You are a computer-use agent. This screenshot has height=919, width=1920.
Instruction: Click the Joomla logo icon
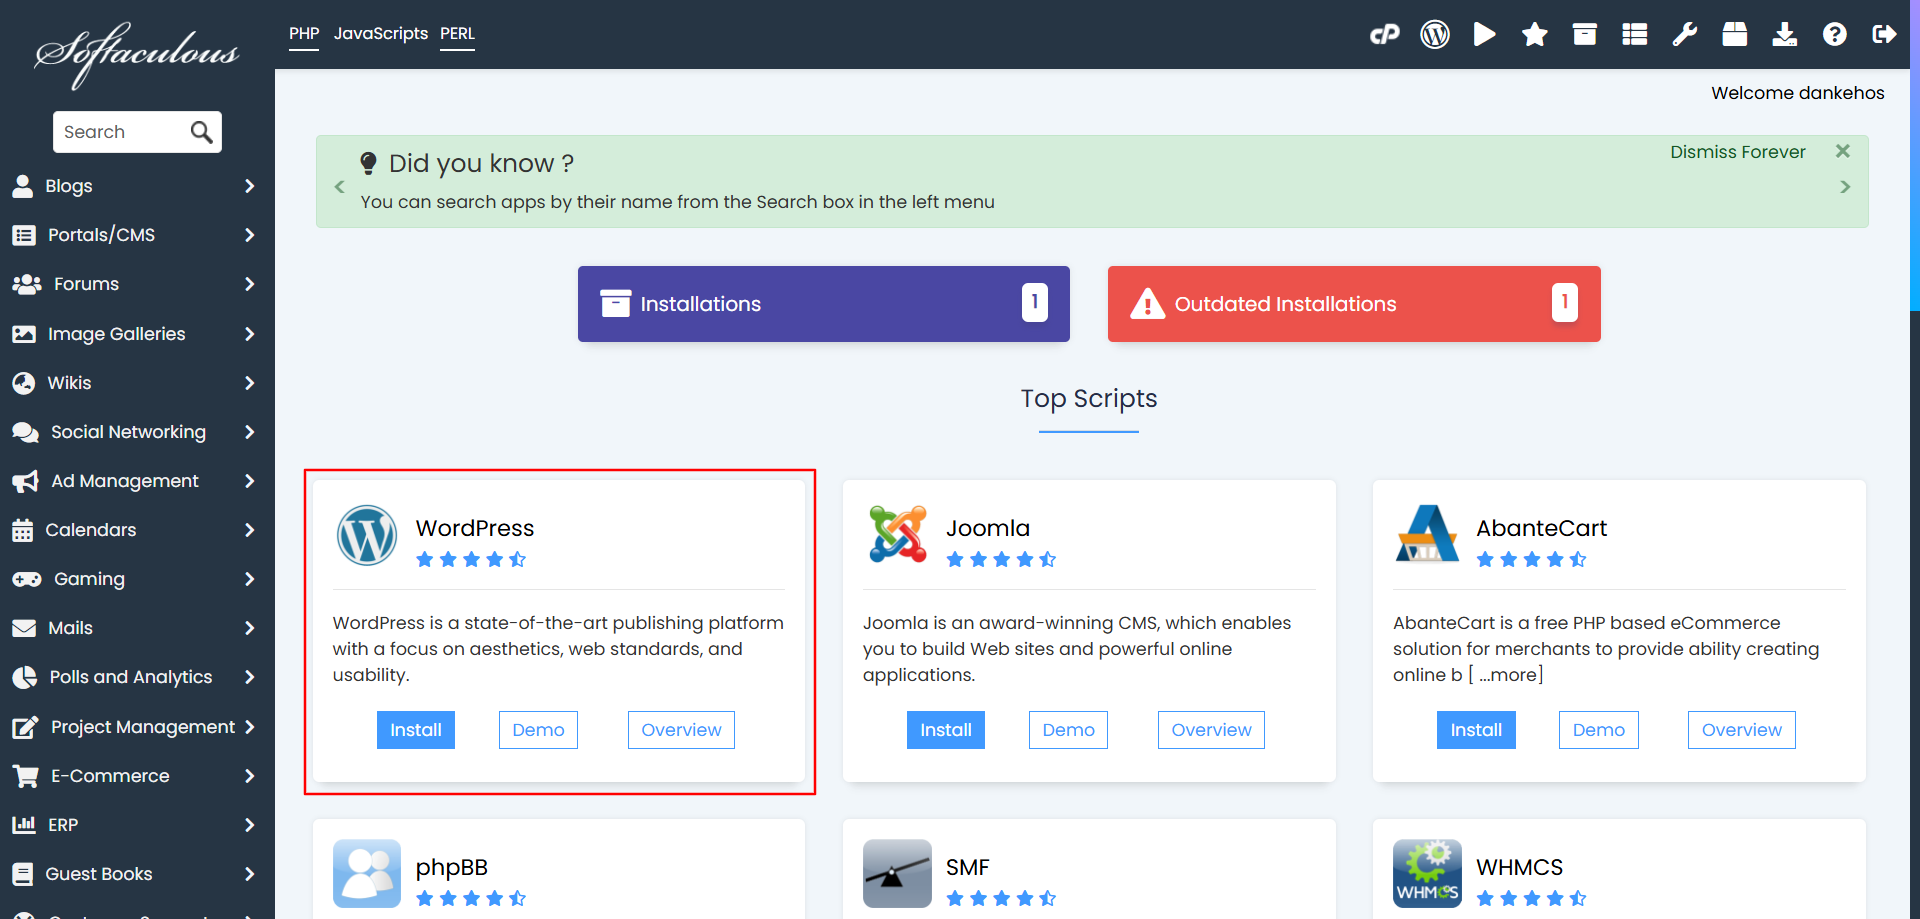pyautogui.click(x=898, y=534)
